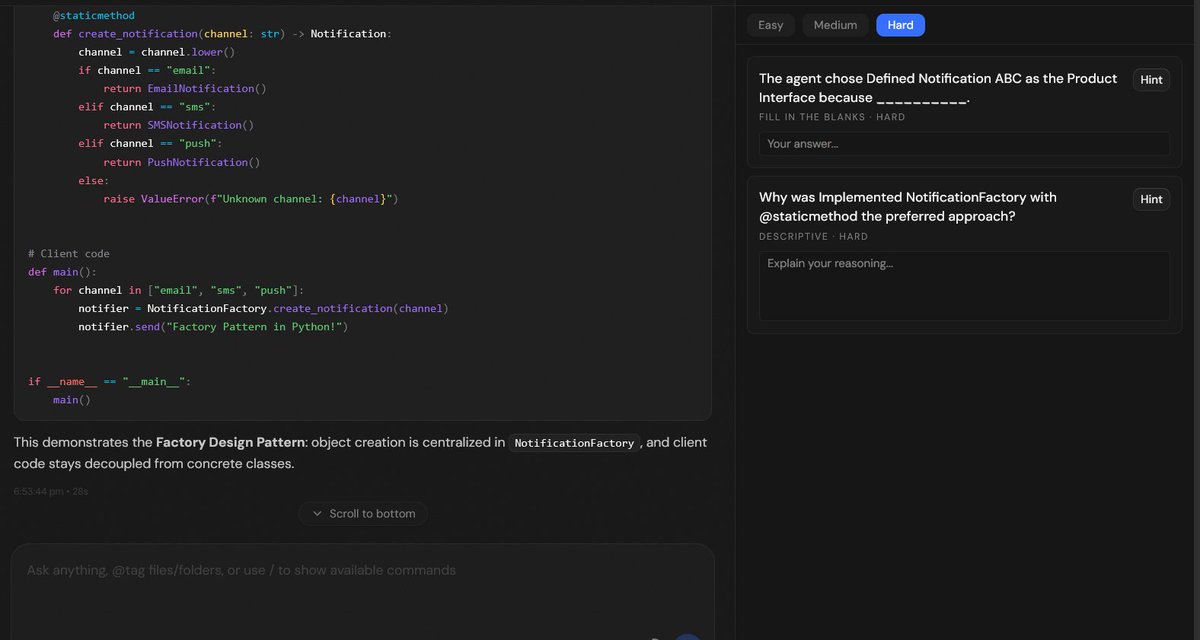
Task: Click the 'notifier.send' code line
Action: coord(213,327)
